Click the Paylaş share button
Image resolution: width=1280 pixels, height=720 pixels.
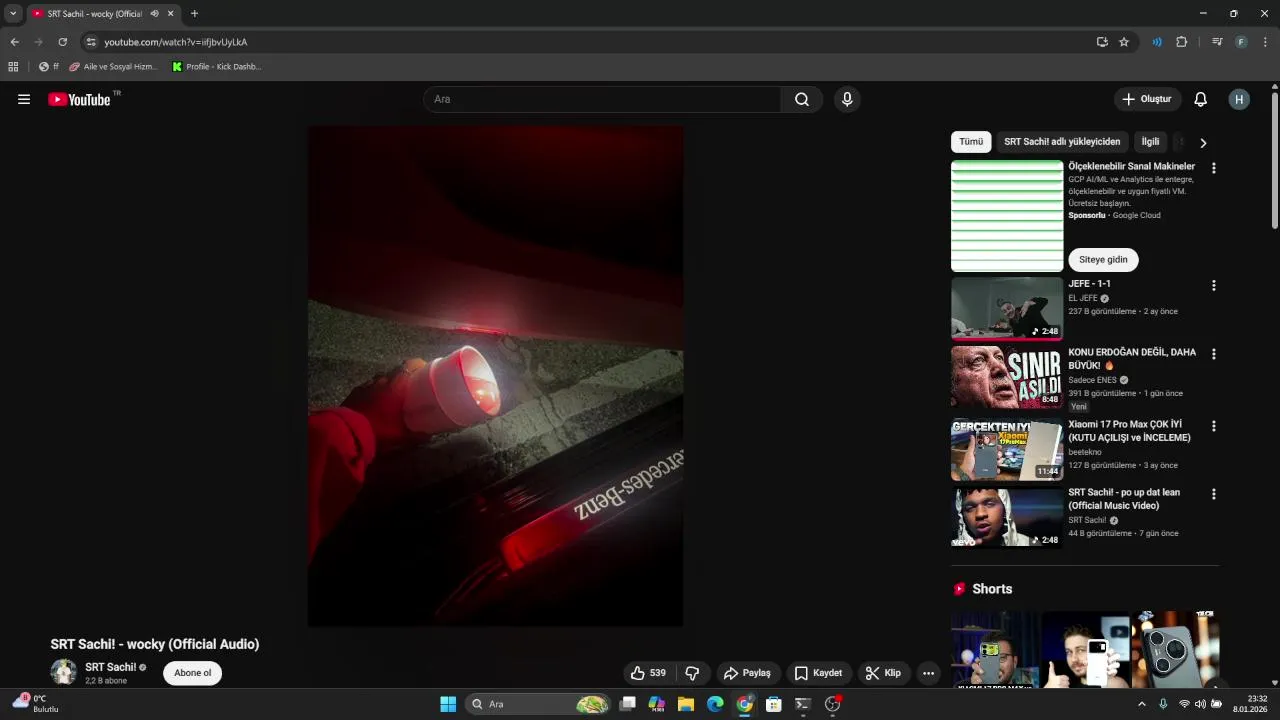tap(747, 673)
